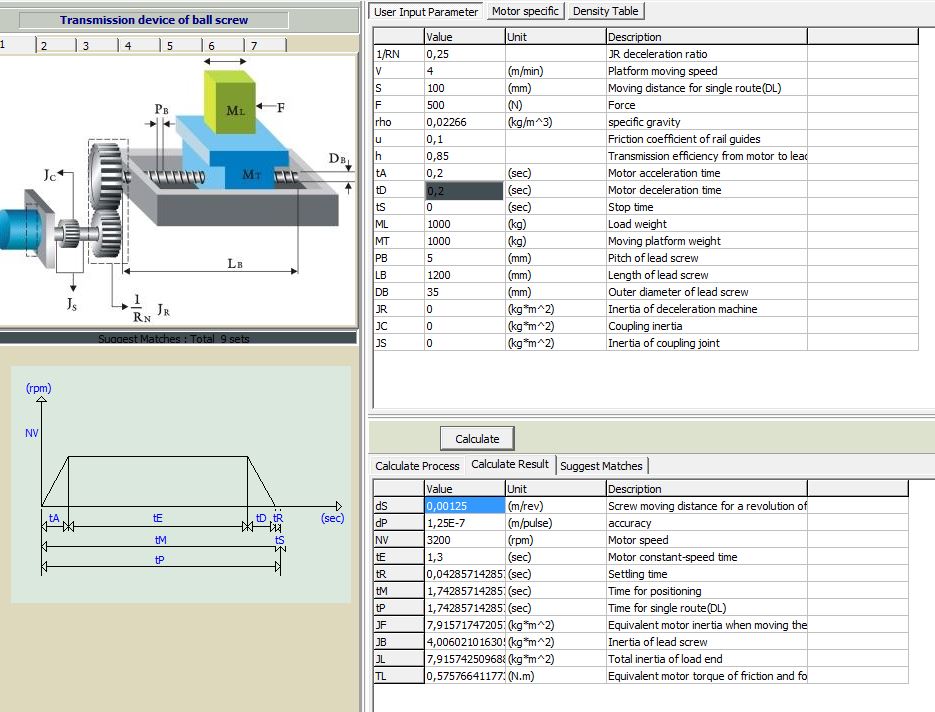Edit the JS inertia value
The image size is (935, 712).
465,343
